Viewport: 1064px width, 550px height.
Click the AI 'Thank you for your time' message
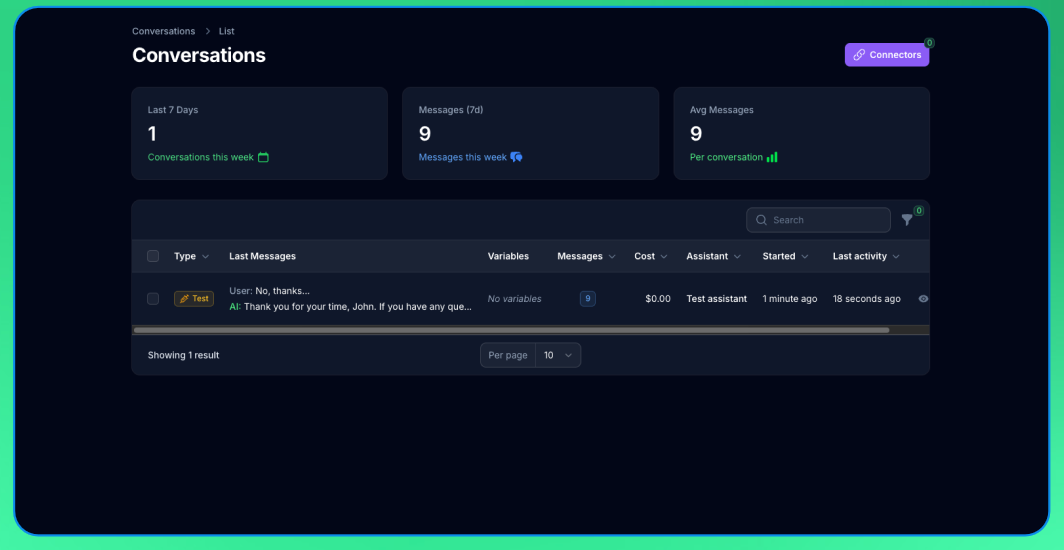pyautogui.click(x=350, y=307)
